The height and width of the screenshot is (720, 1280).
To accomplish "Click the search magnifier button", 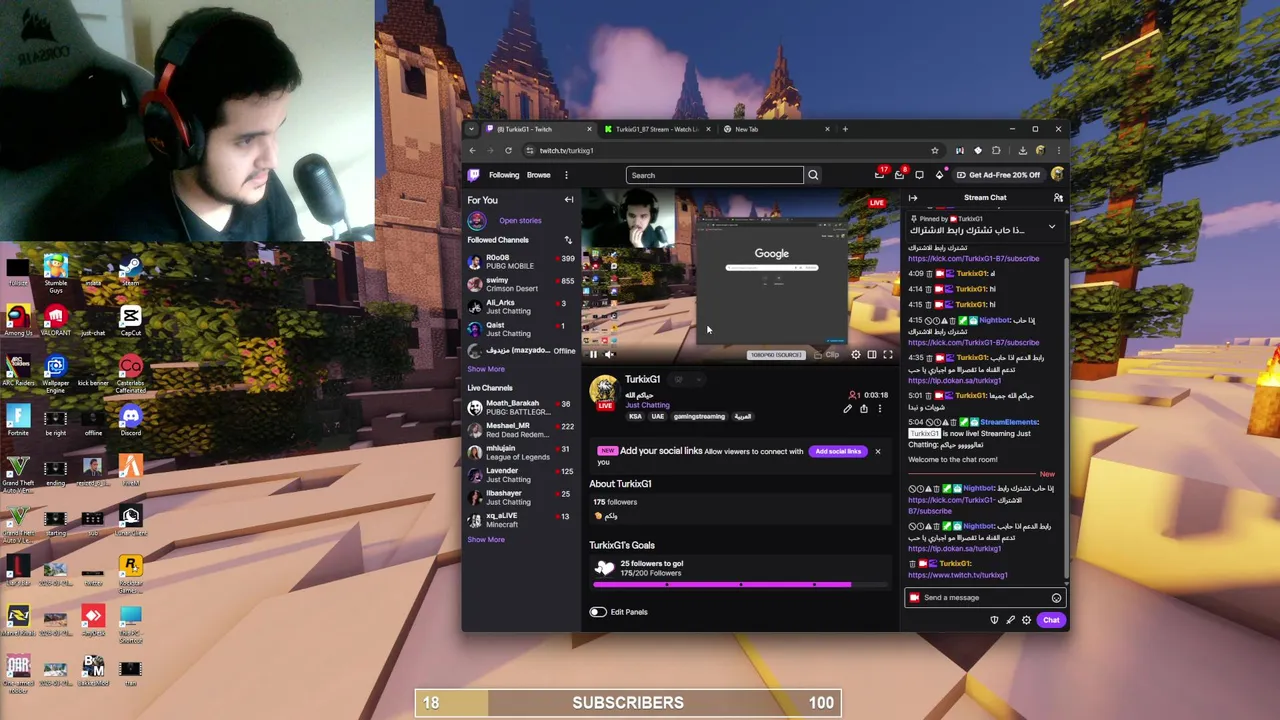I will point(813,175).
